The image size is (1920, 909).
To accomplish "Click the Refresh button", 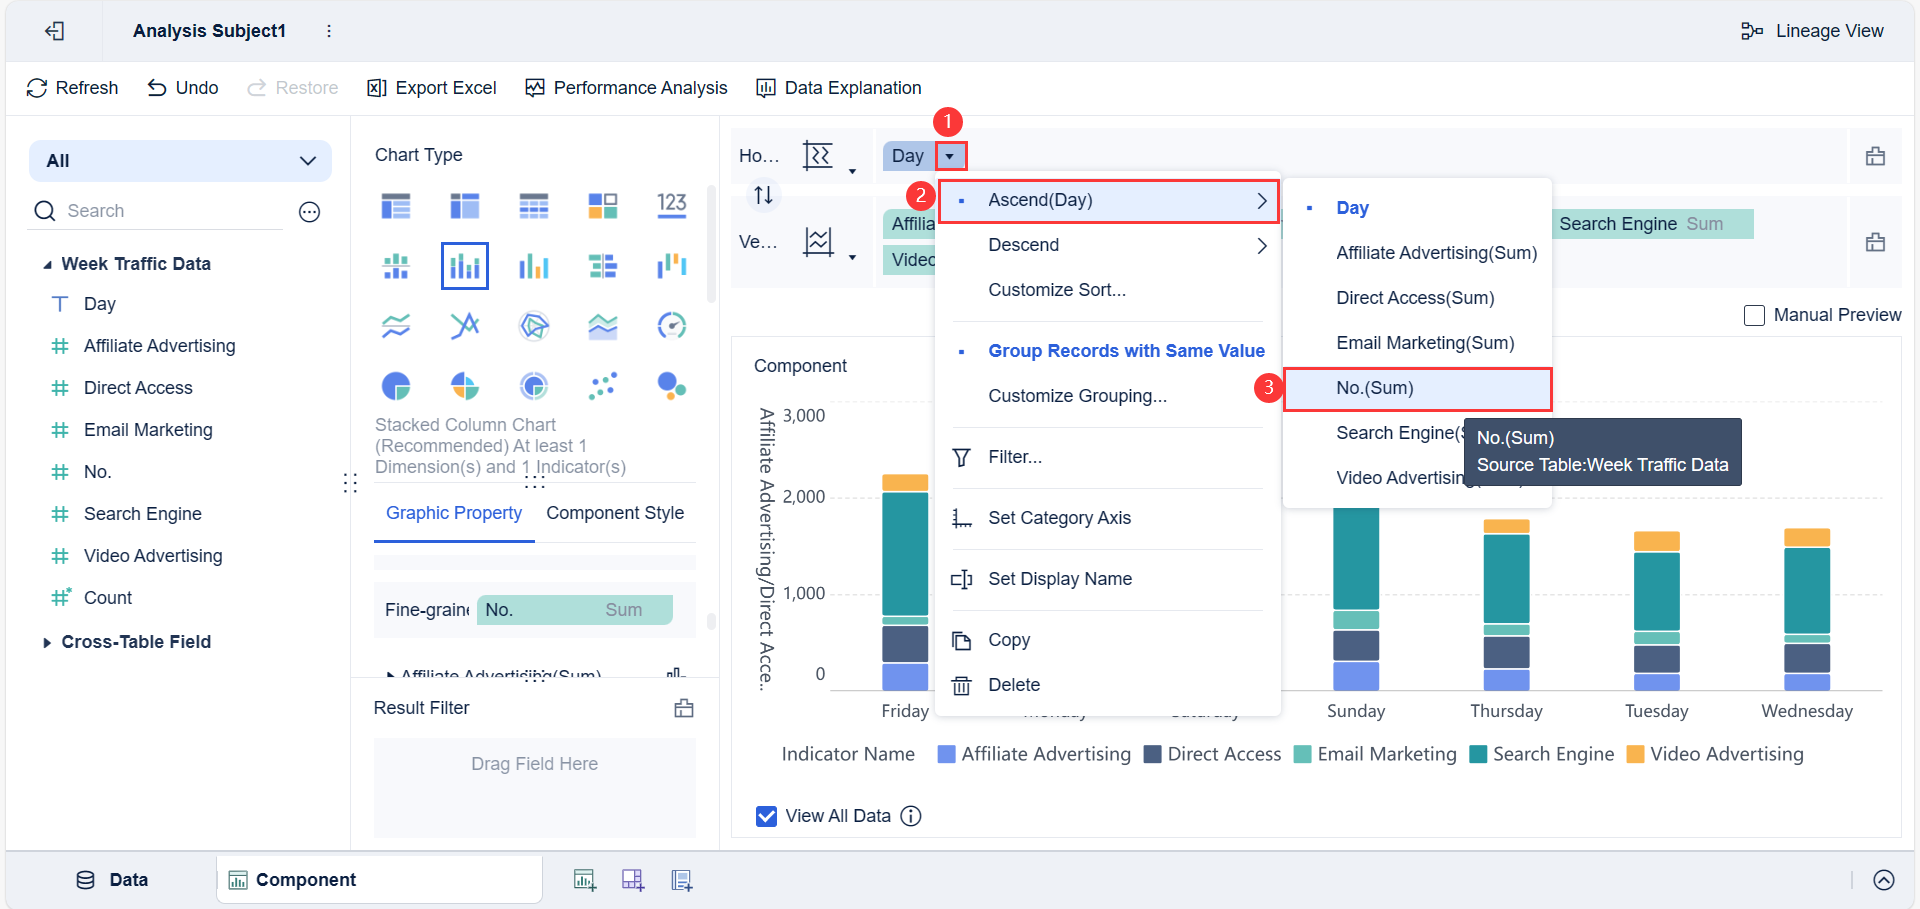I will pyautogui.click(x=72, y=88).
